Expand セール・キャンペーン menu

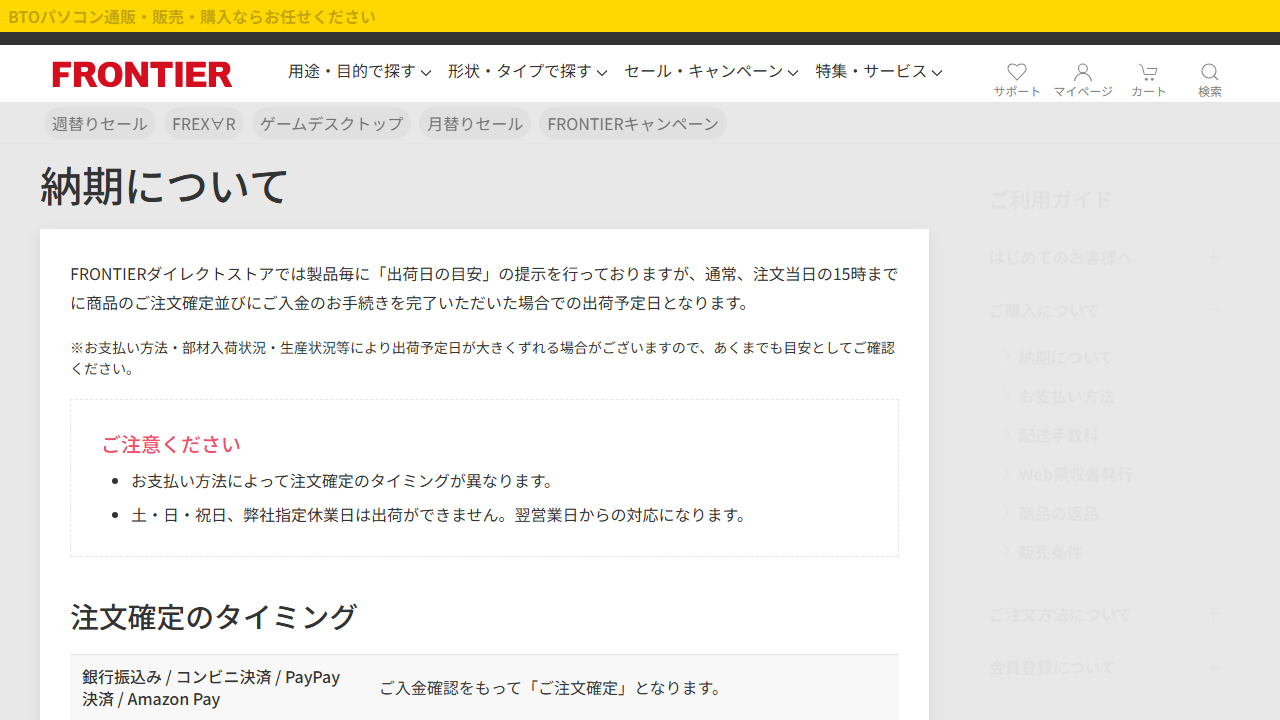711,72
